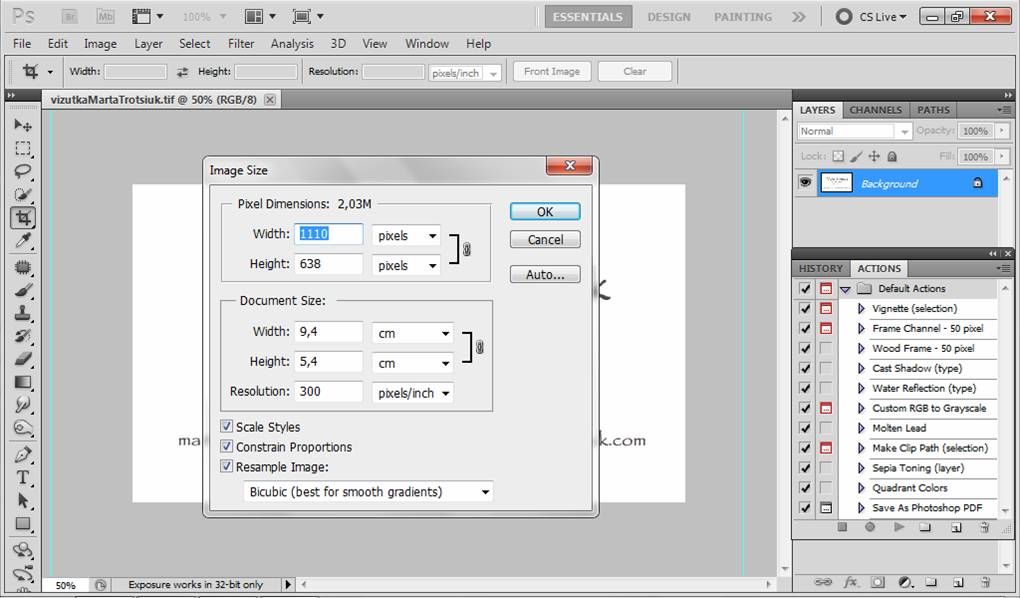The height and width of the screenshot is (598, 1020).
Task: Confirm Image Size with the OK button
Action: 545,211
